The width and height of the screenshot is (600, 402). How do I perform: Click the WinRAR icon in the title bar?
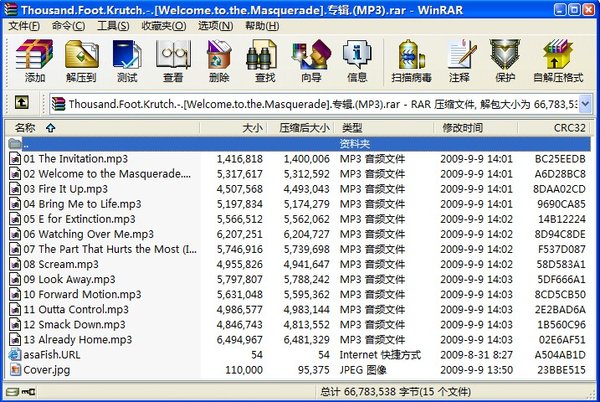tap(11, 9)
